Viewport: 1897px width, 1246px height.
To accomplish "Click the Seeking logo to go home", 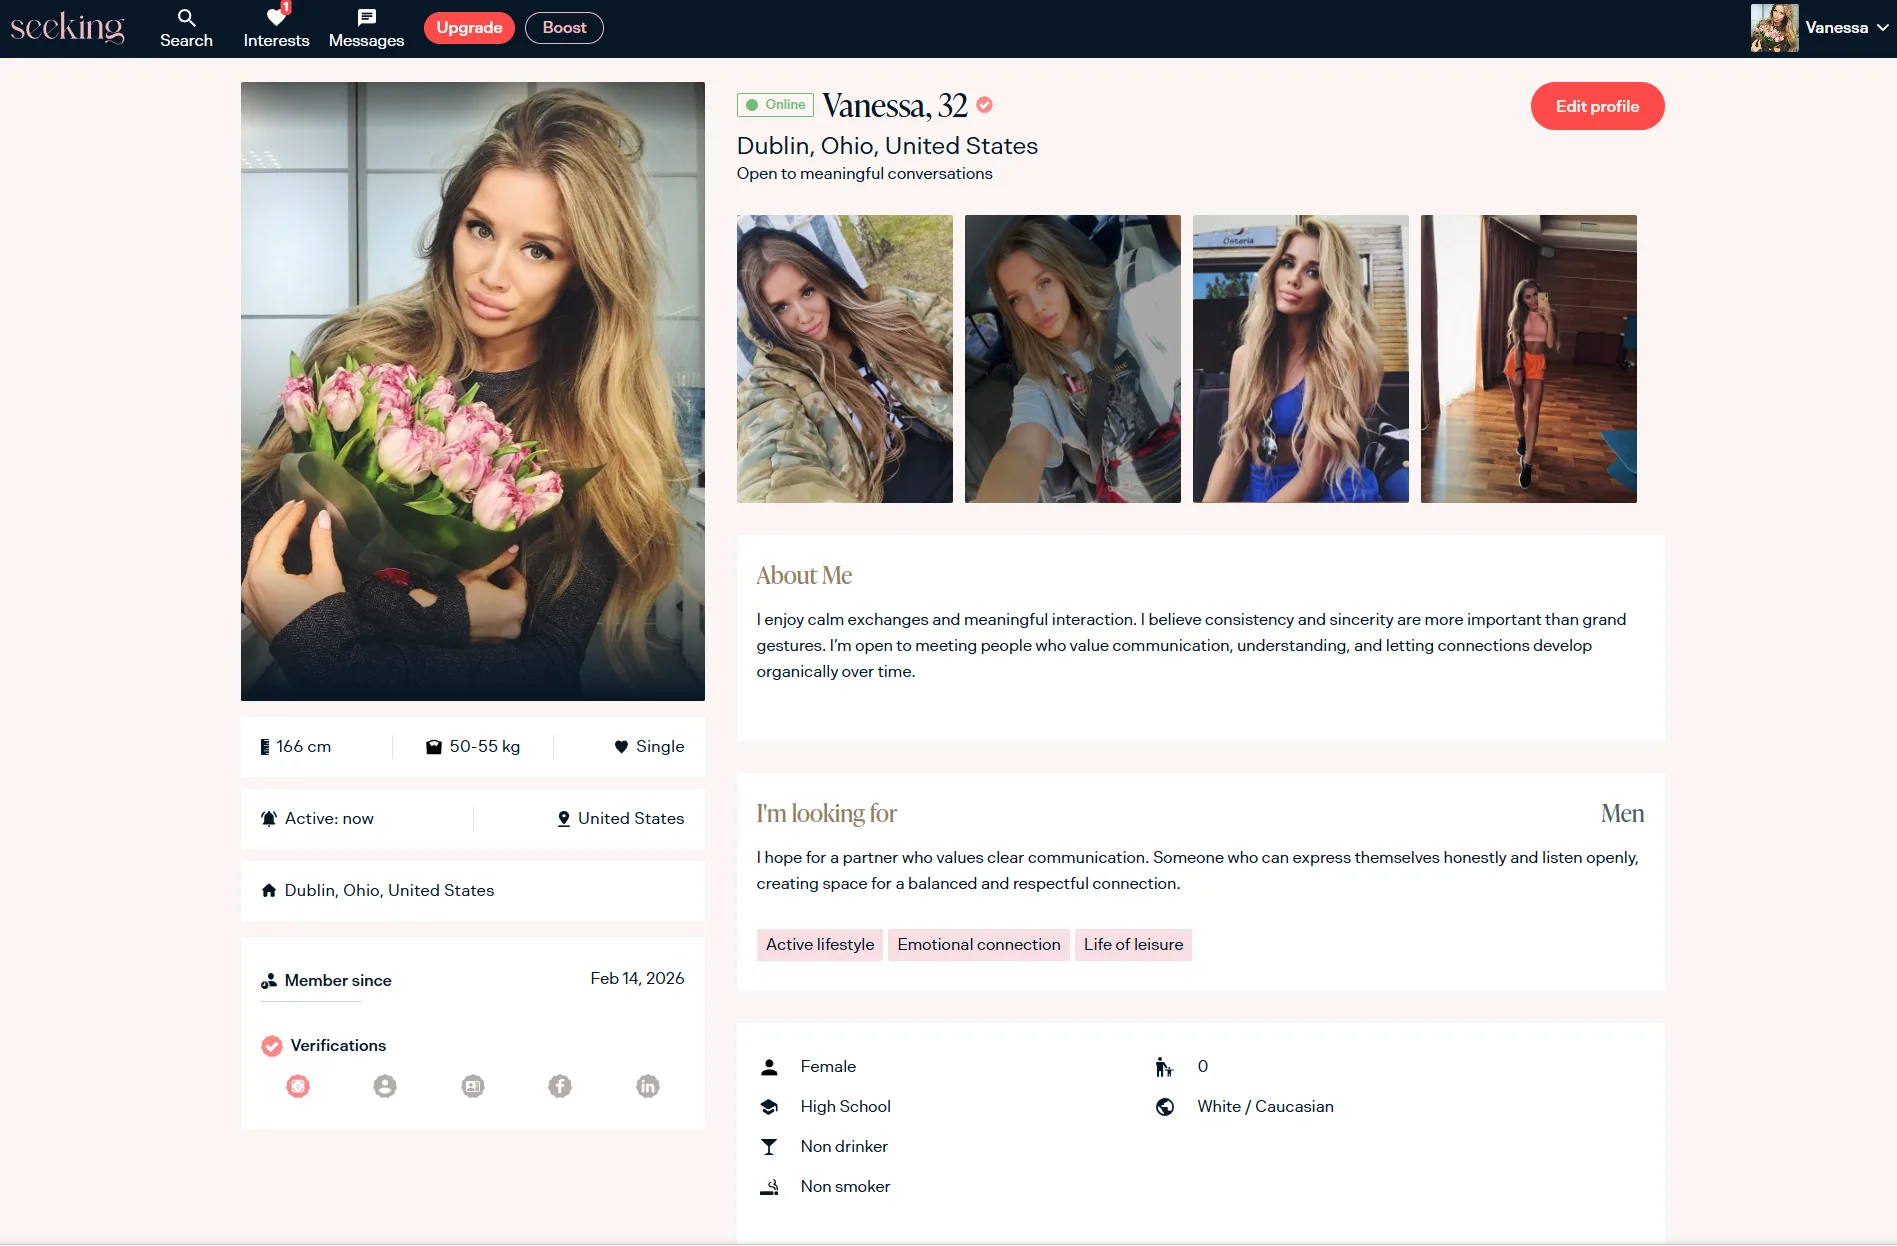I will coord(67,28).
